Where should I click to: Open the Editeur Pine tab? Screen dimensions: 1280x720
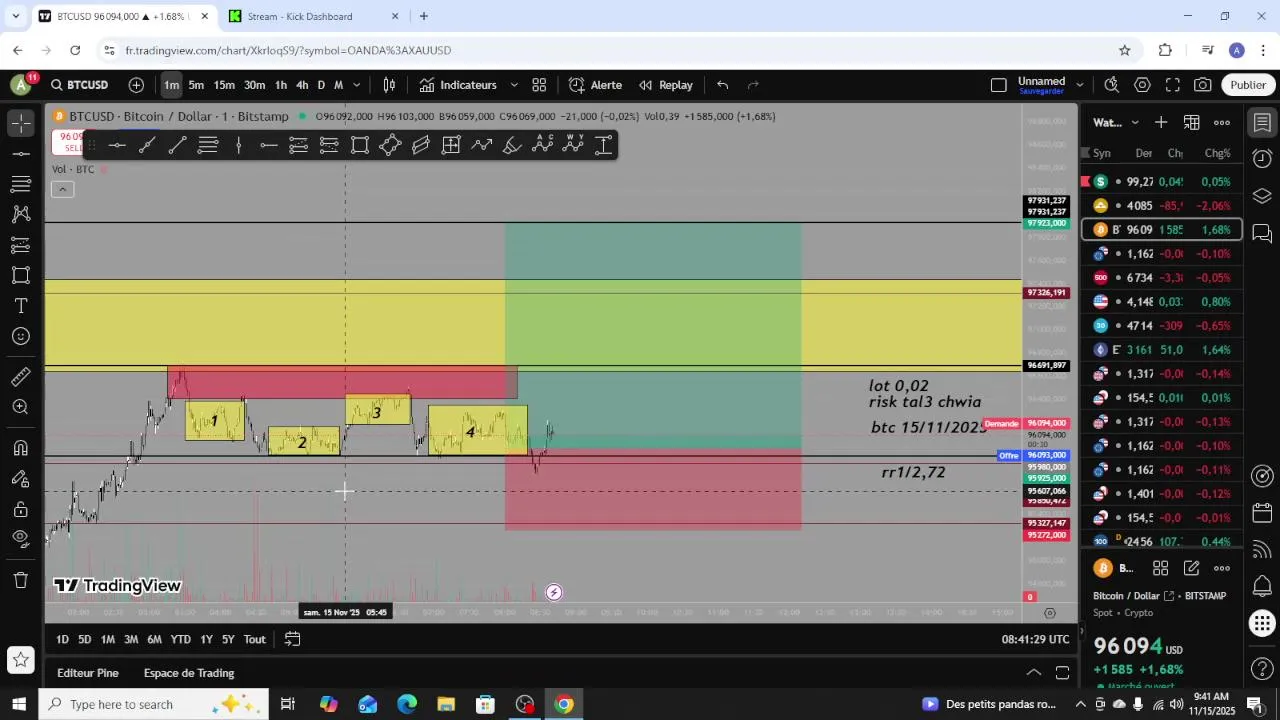coord(88,673)
